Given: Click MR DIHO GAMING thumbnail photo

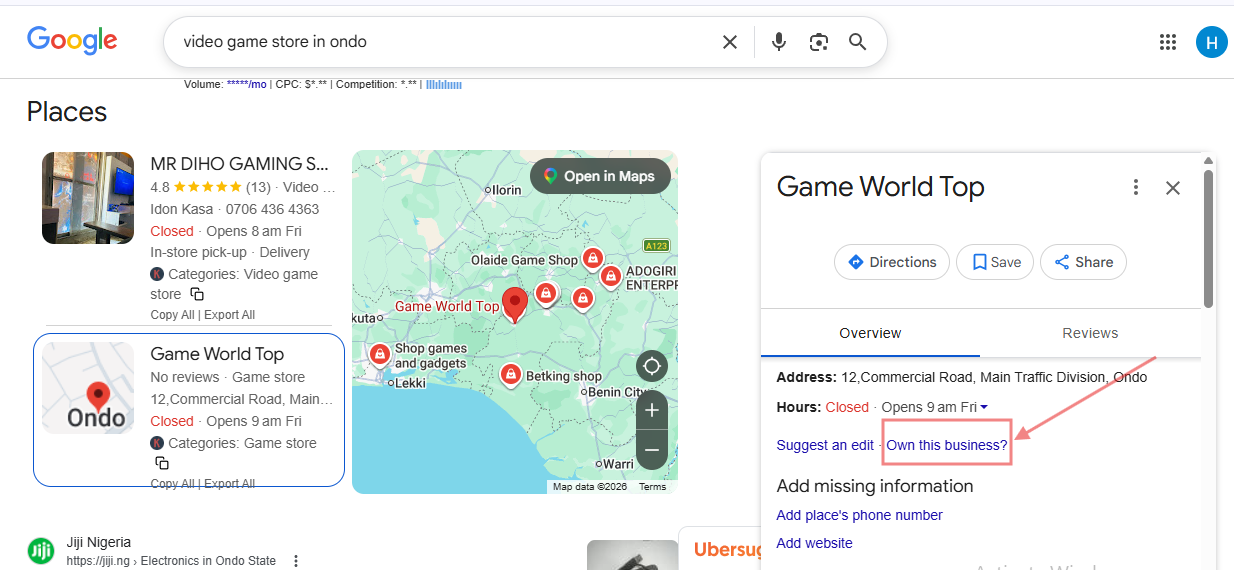Looking at the screenshot, I should pos(88,198).
